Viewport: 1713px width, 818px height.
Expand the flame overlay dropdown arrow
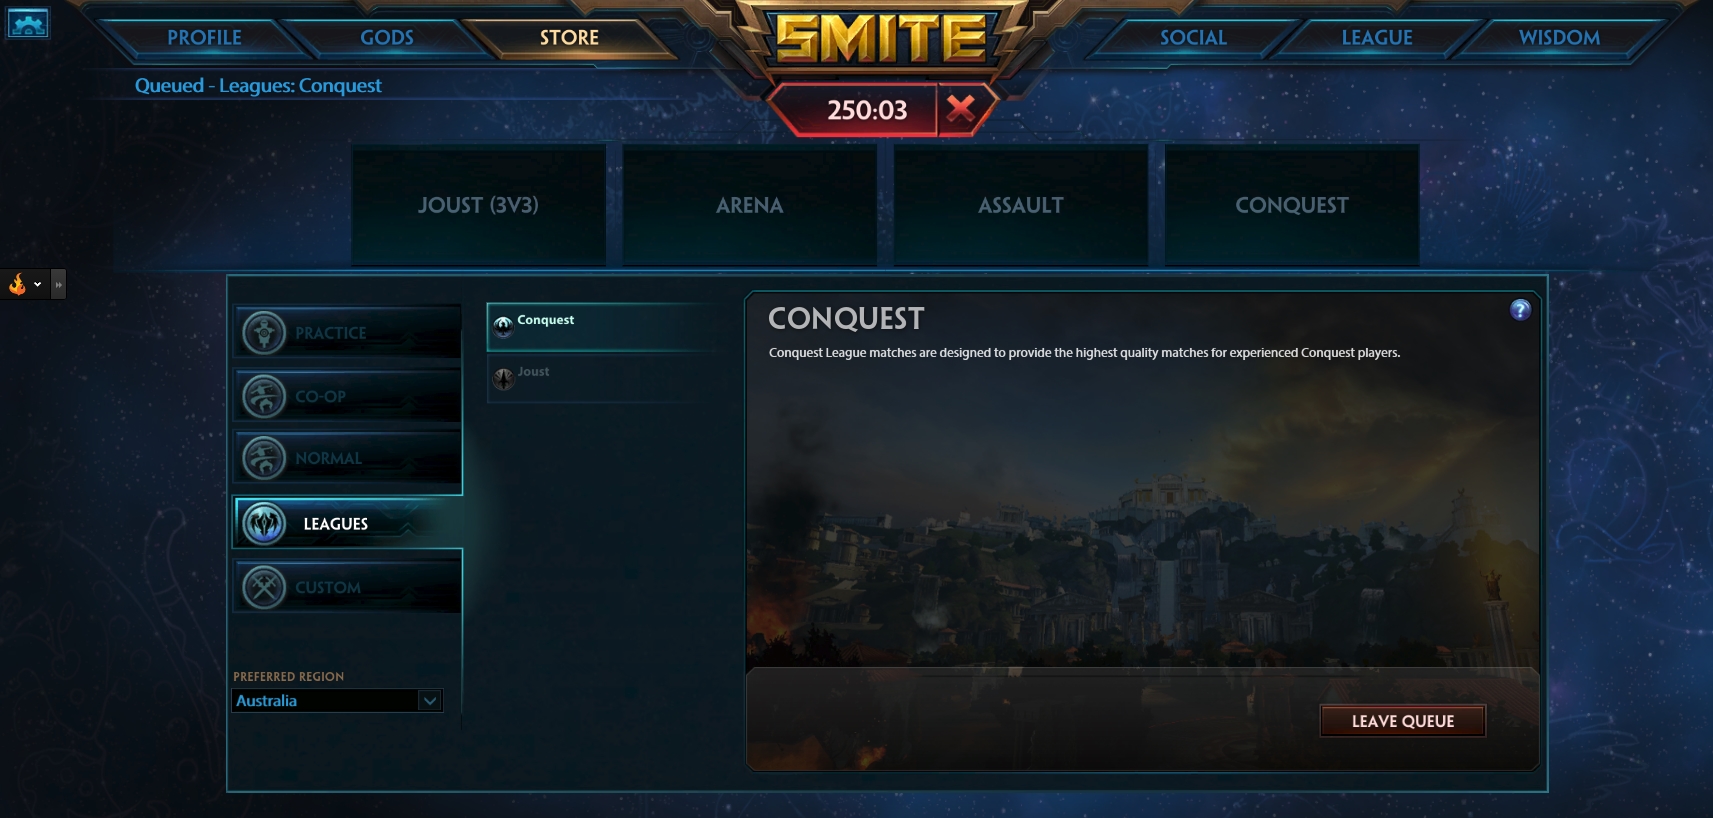(38, 284)
